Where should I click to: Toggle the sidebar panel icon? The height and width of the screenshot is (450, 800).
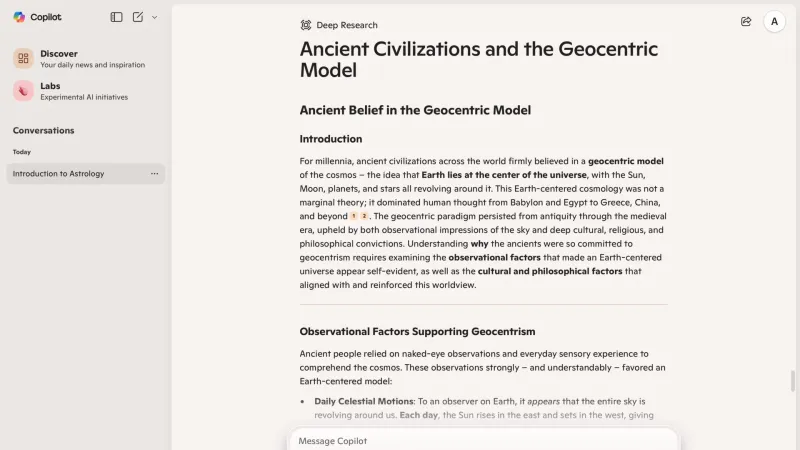pyautogui.click(x=116, y=17)
